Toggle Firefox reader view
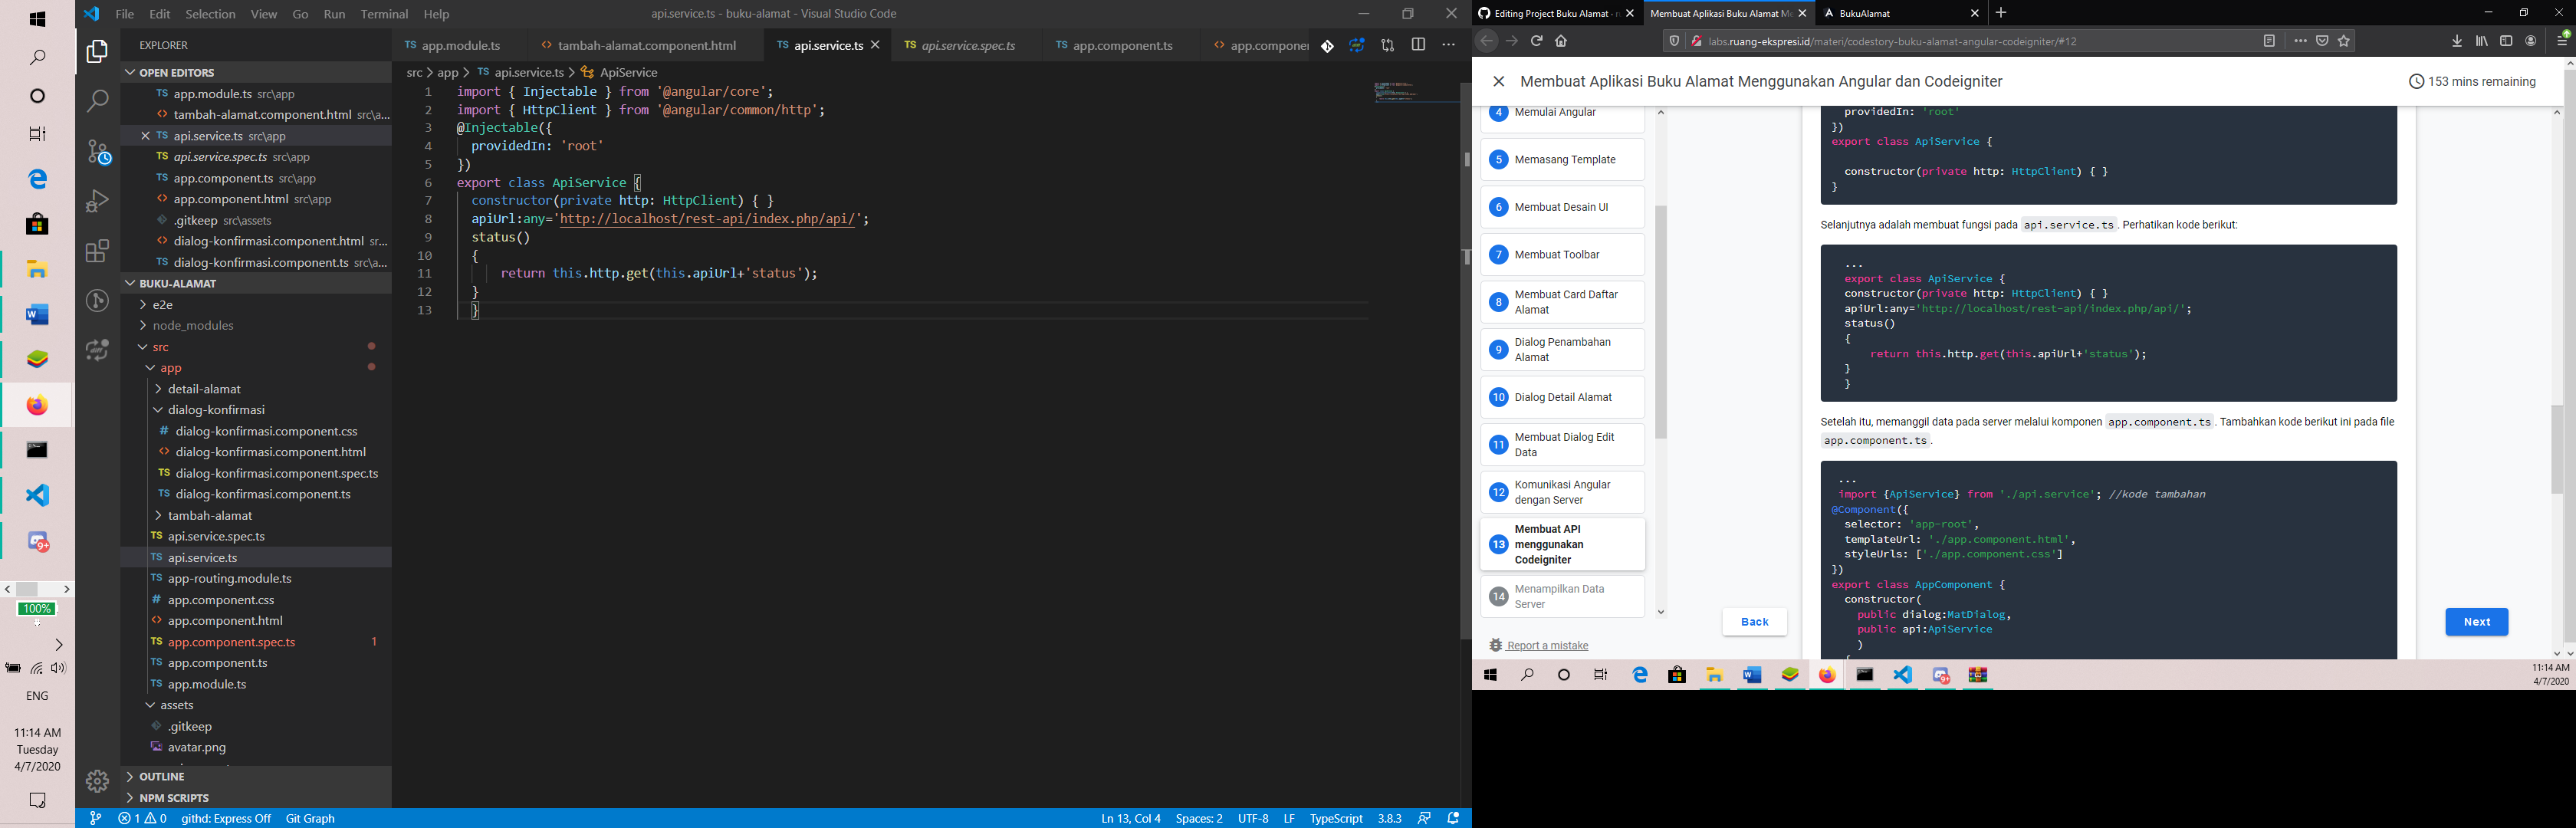 tap(2269, 41)
